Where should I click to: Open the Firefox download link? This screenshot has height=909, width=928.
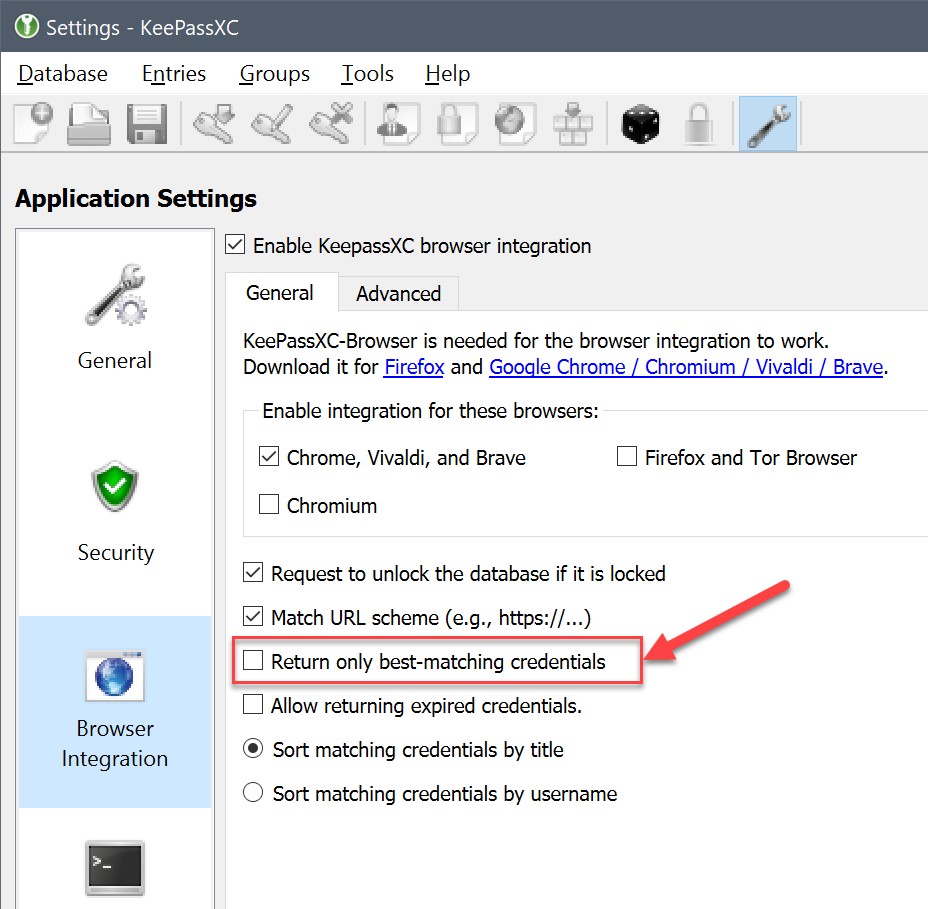[413, 367]
